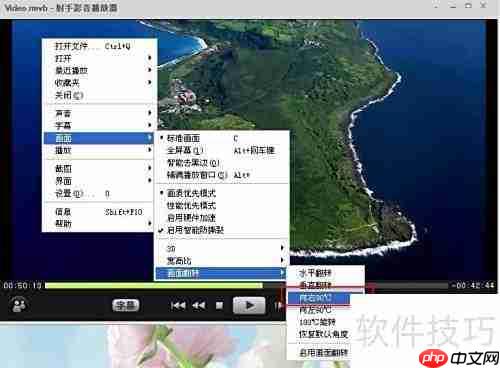Click the skip-to-previous track button

[178, 305]
